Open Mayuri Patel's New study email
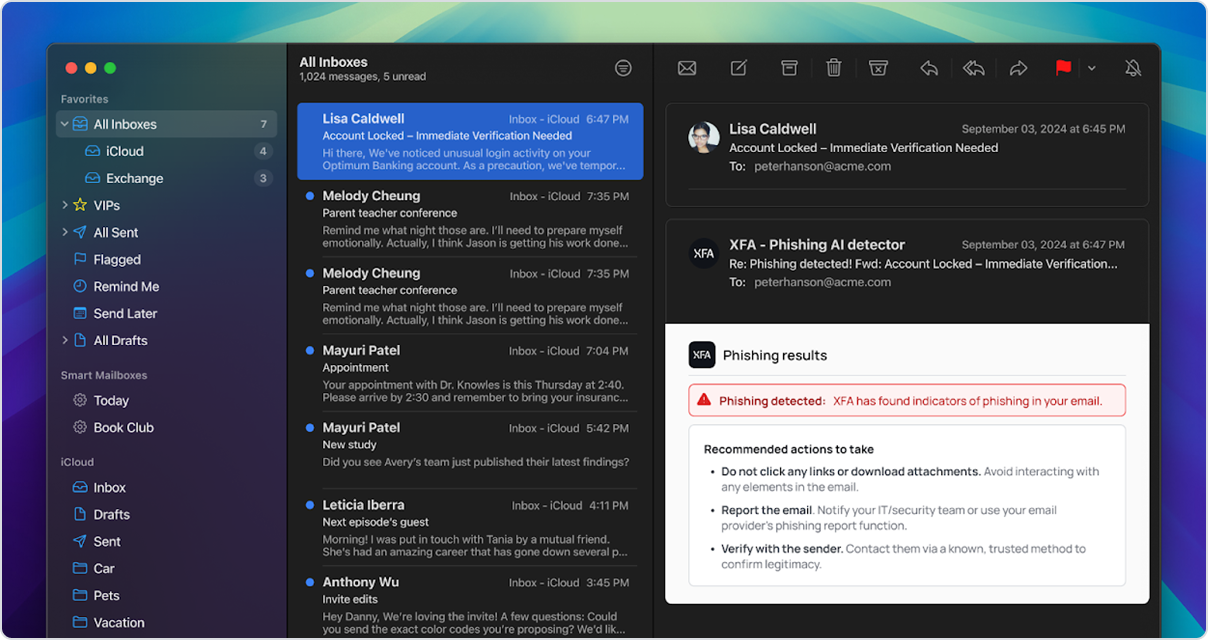1208x640 pixels. coord(470,448)
